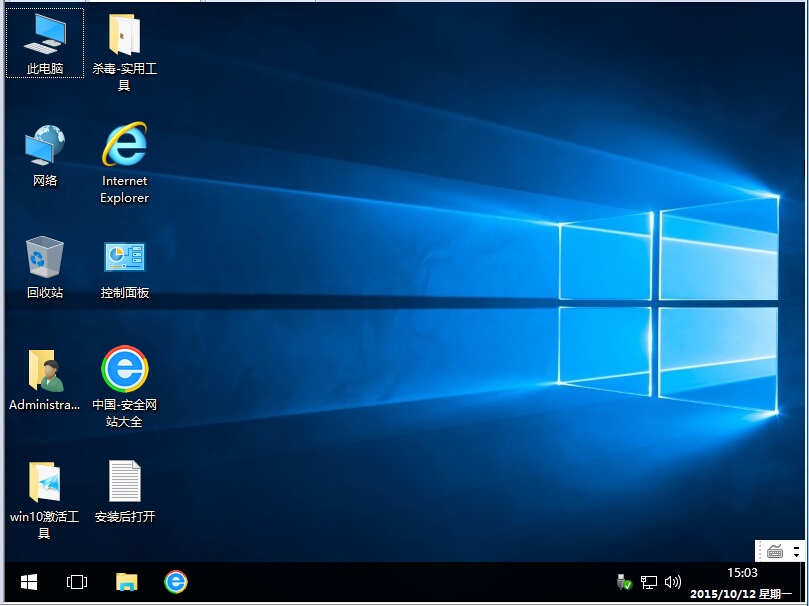Select the Administrator user folder icon
The width and height of the screenshot is (809, 606).
(x=44, y=371)
